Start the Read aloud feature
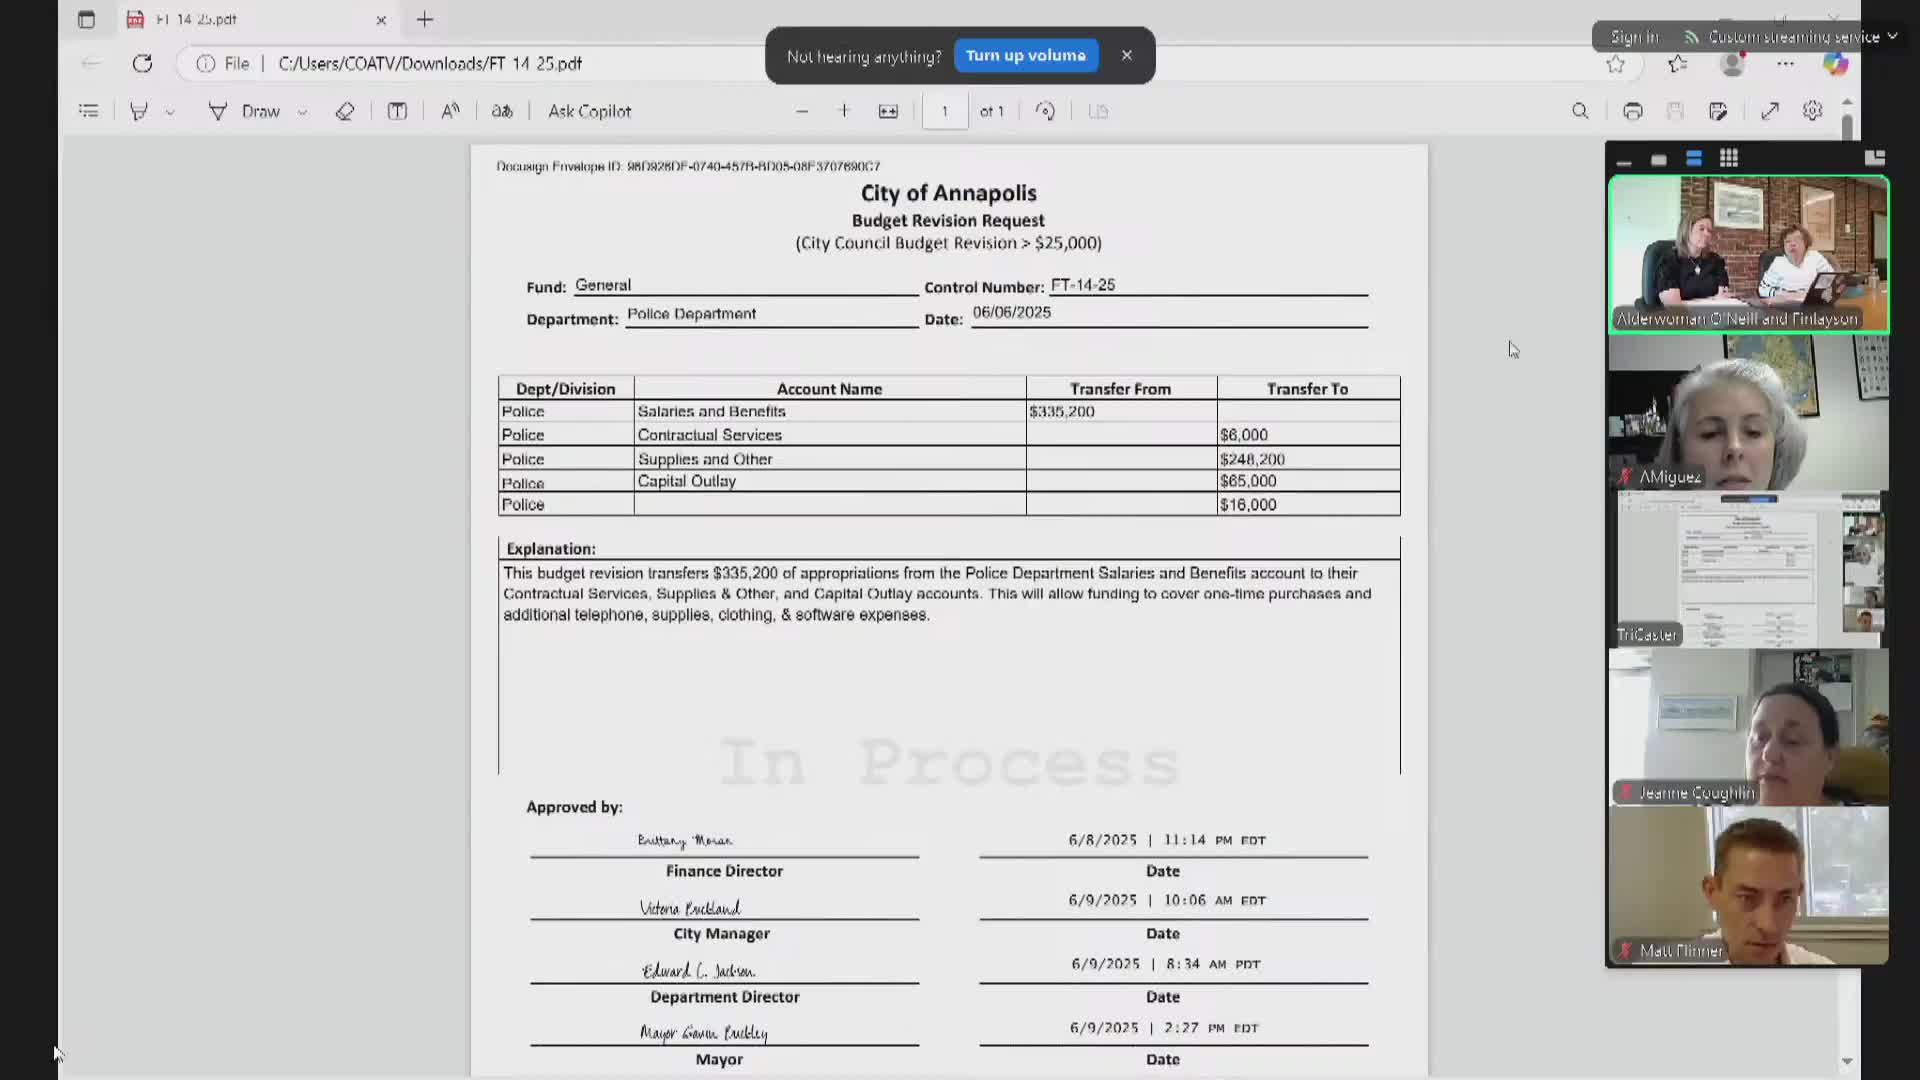1920x1080 pixels. [x=450, y=111]
